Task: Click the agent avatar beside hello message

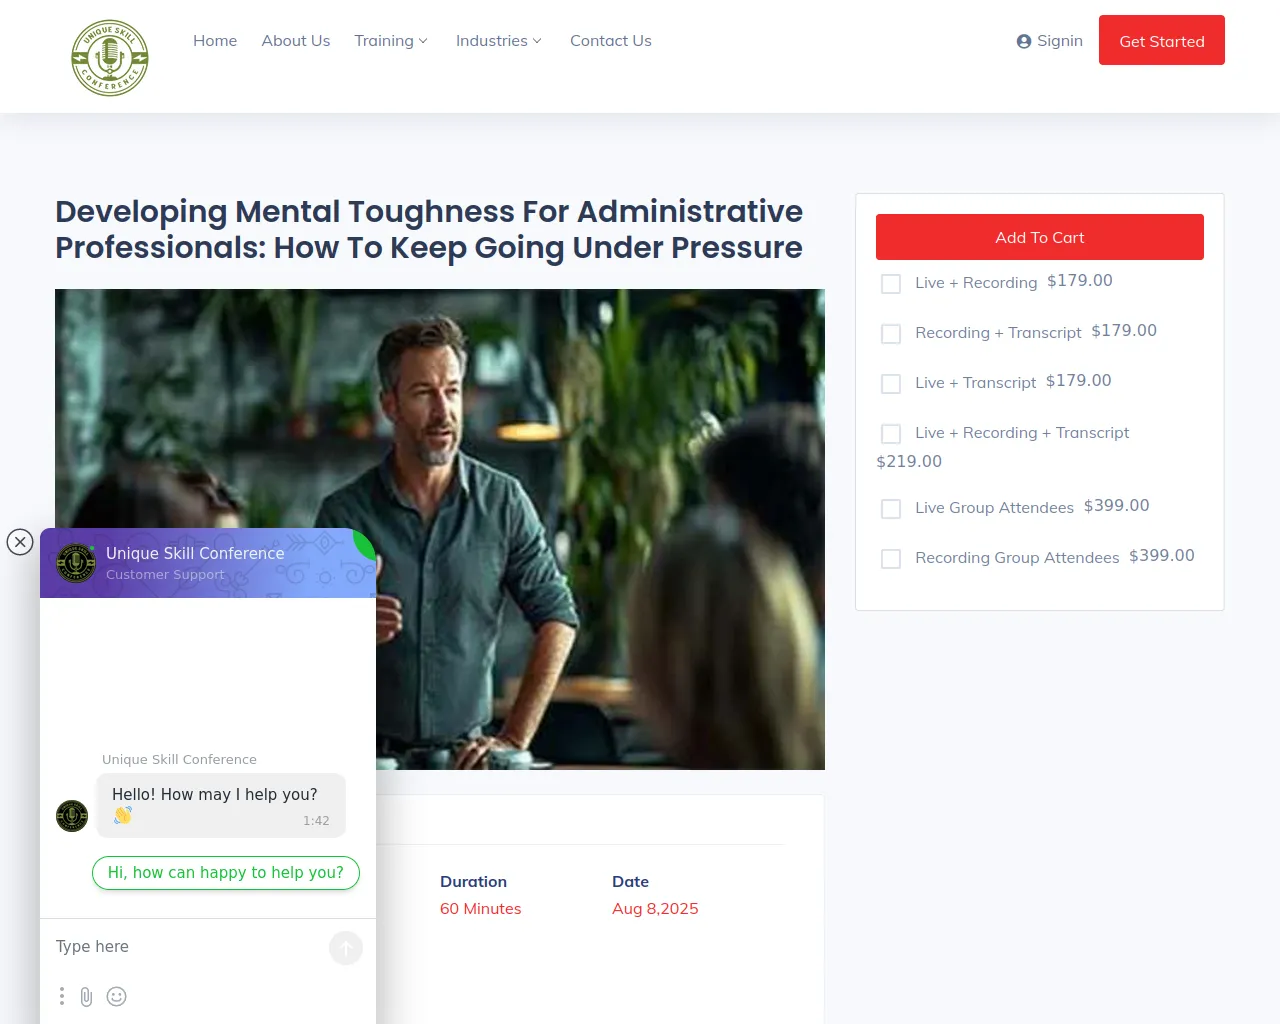Action: point(72,816)
